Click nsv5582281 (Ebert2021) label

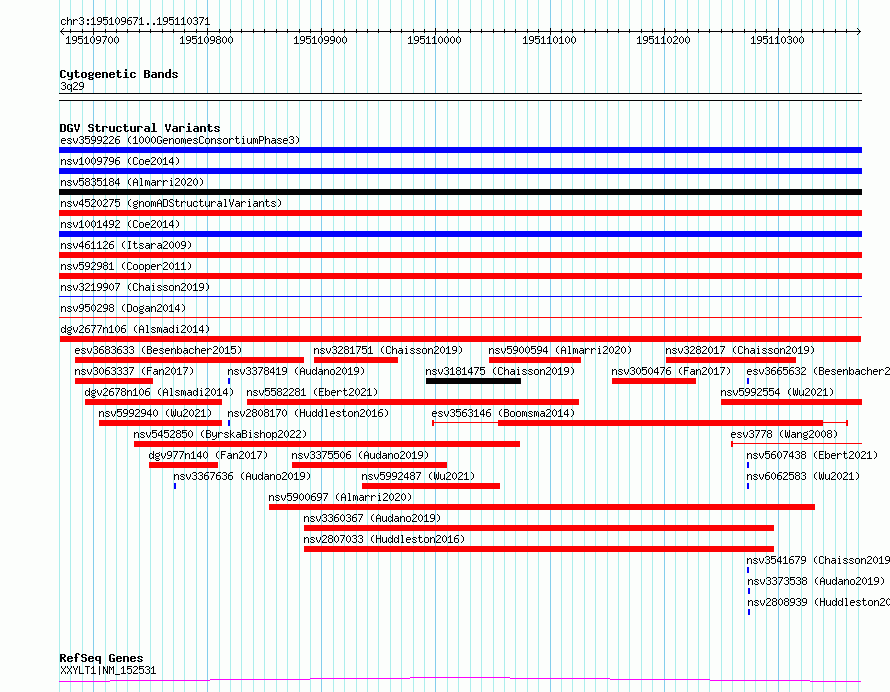312,392
